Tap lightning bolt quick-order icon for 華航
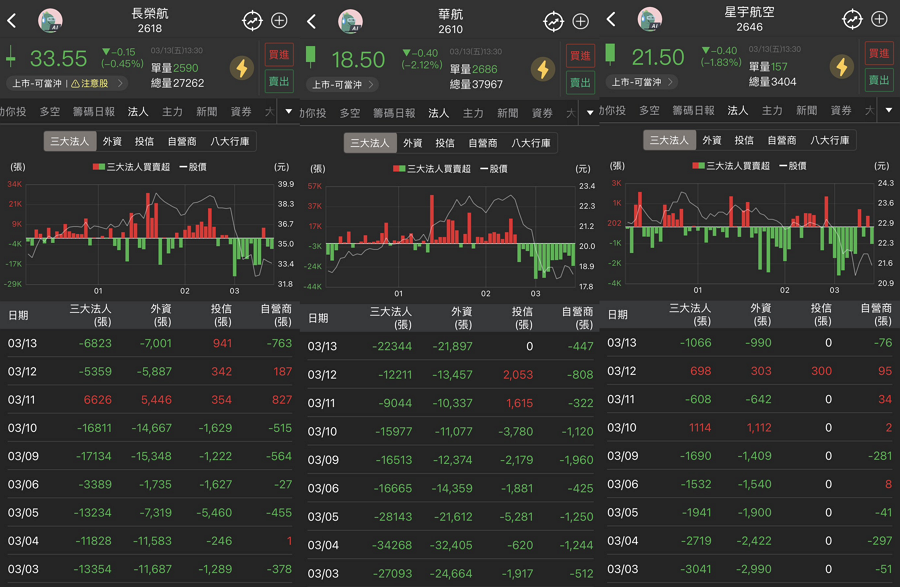Image resolution: width=900 pixels, height=587 pixels. click(542, 69)
